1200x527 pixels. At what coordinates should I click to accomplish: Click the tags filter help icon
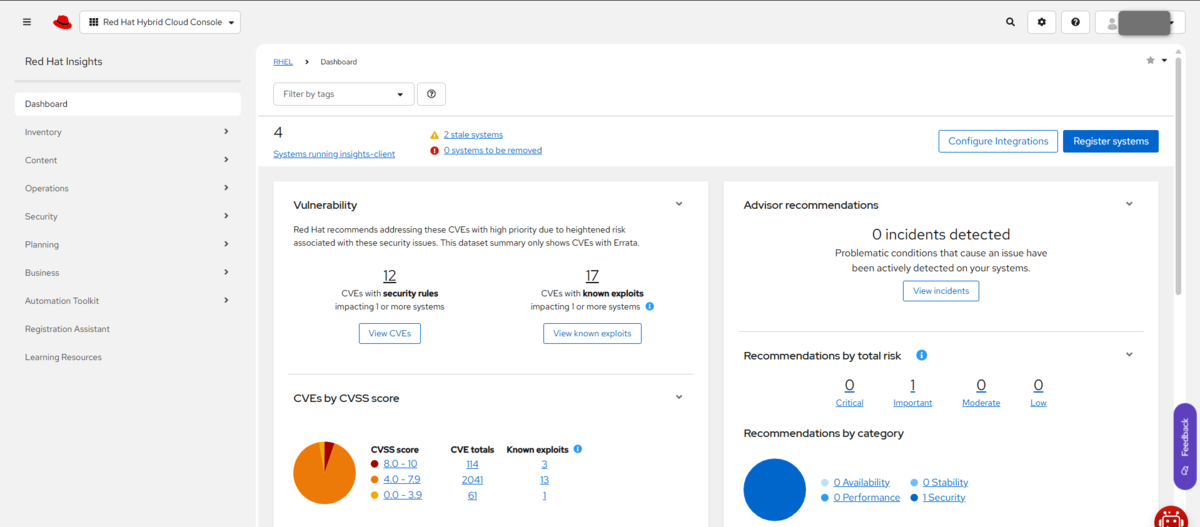[431, 94]
